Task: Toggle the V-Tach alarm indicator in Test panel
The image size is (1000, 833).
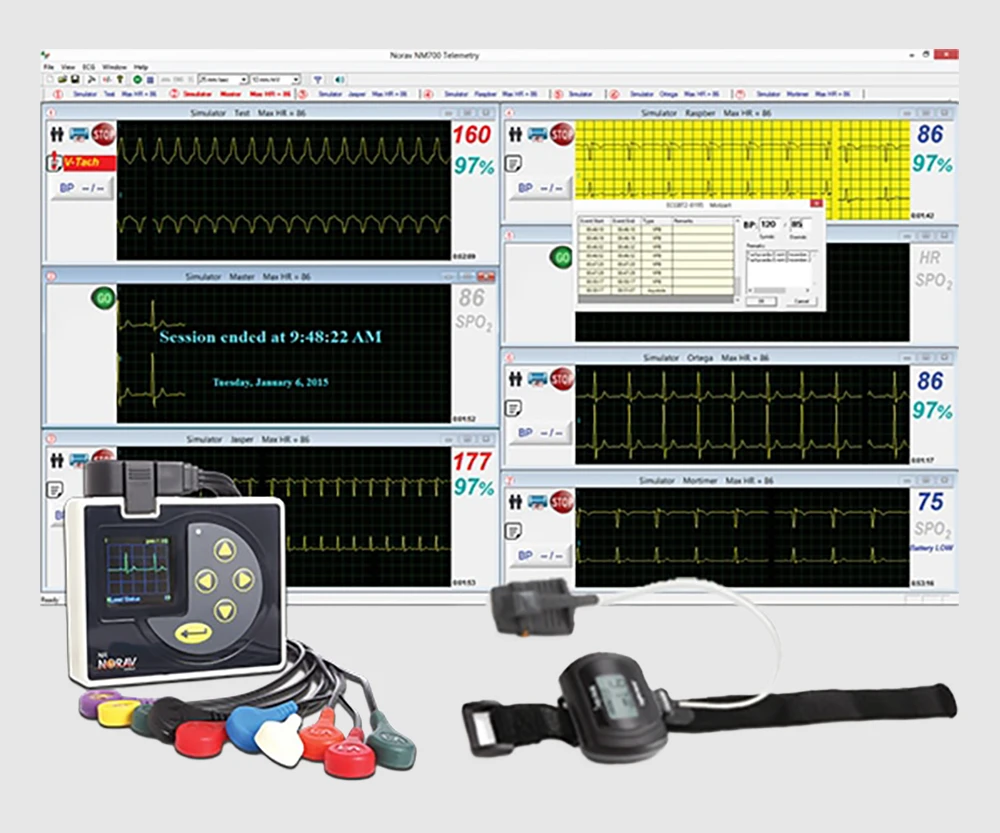Action: pyautogui.click(x=83, y=162)
